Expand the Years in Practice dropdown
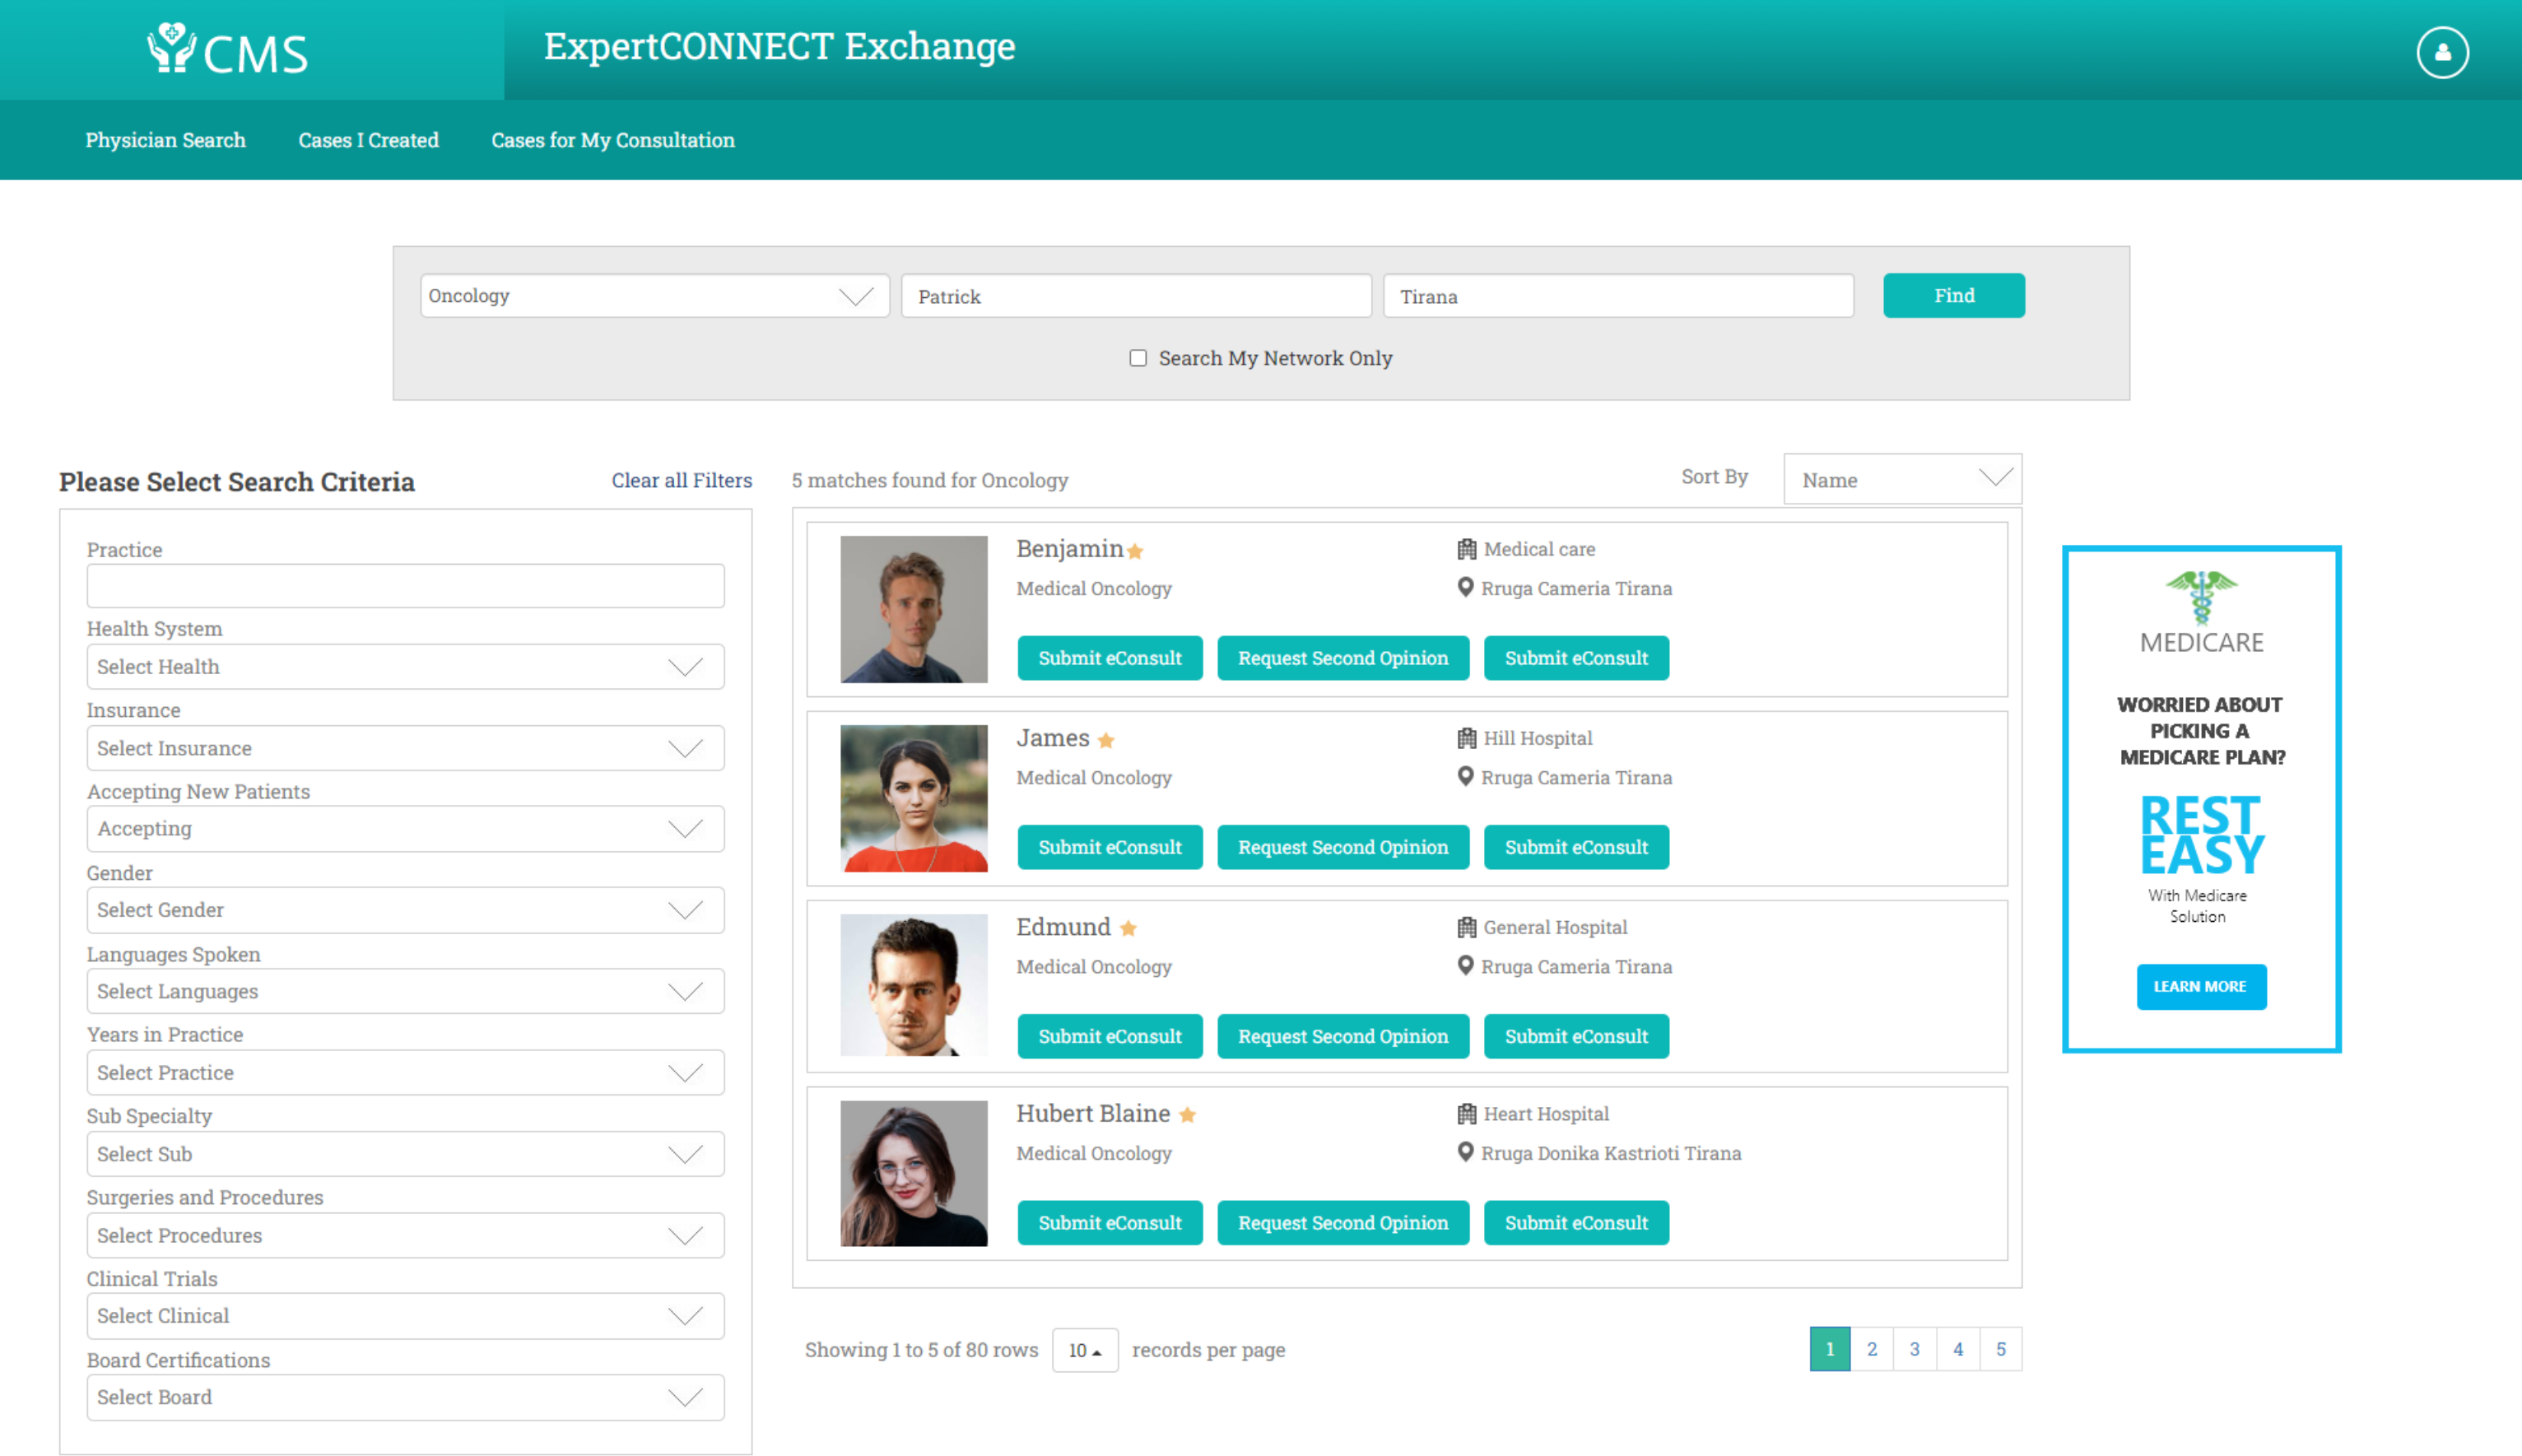Screen dimensions: 2522x1456 tap(405, 1073)
